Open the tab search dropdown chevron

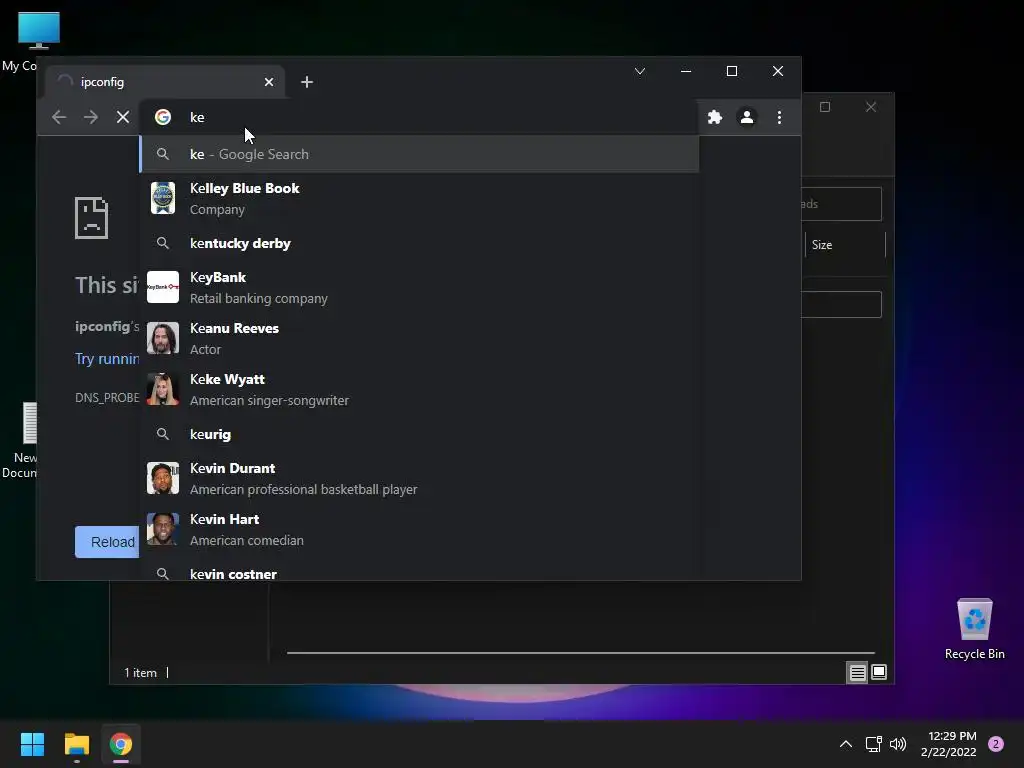click(x=640, y=71)
